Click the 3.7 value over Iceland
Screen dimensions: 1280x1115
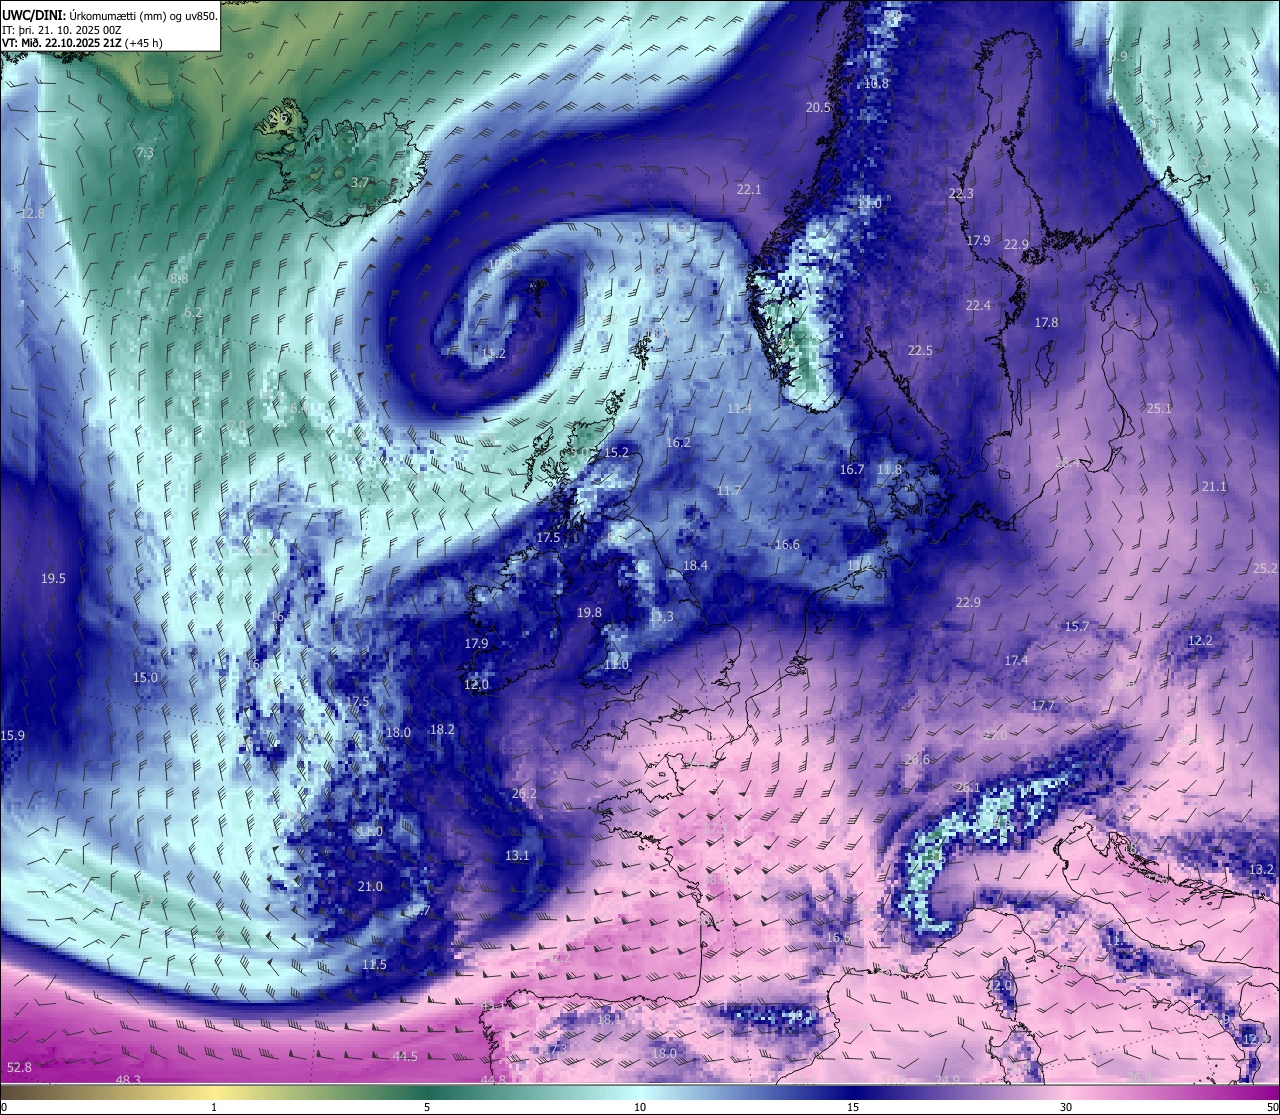click(361, 183)
